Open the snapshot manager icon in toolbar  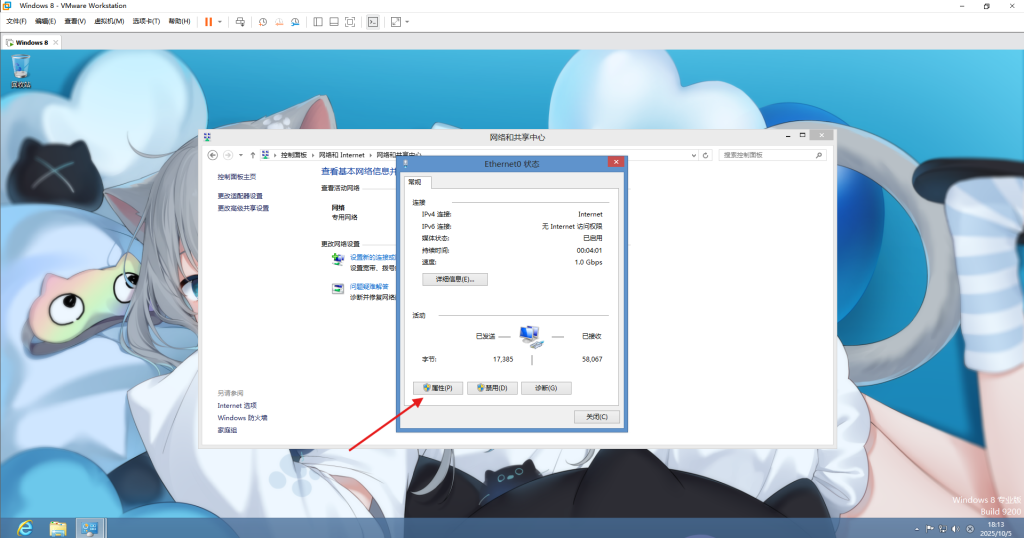click(x=295, y=21)
